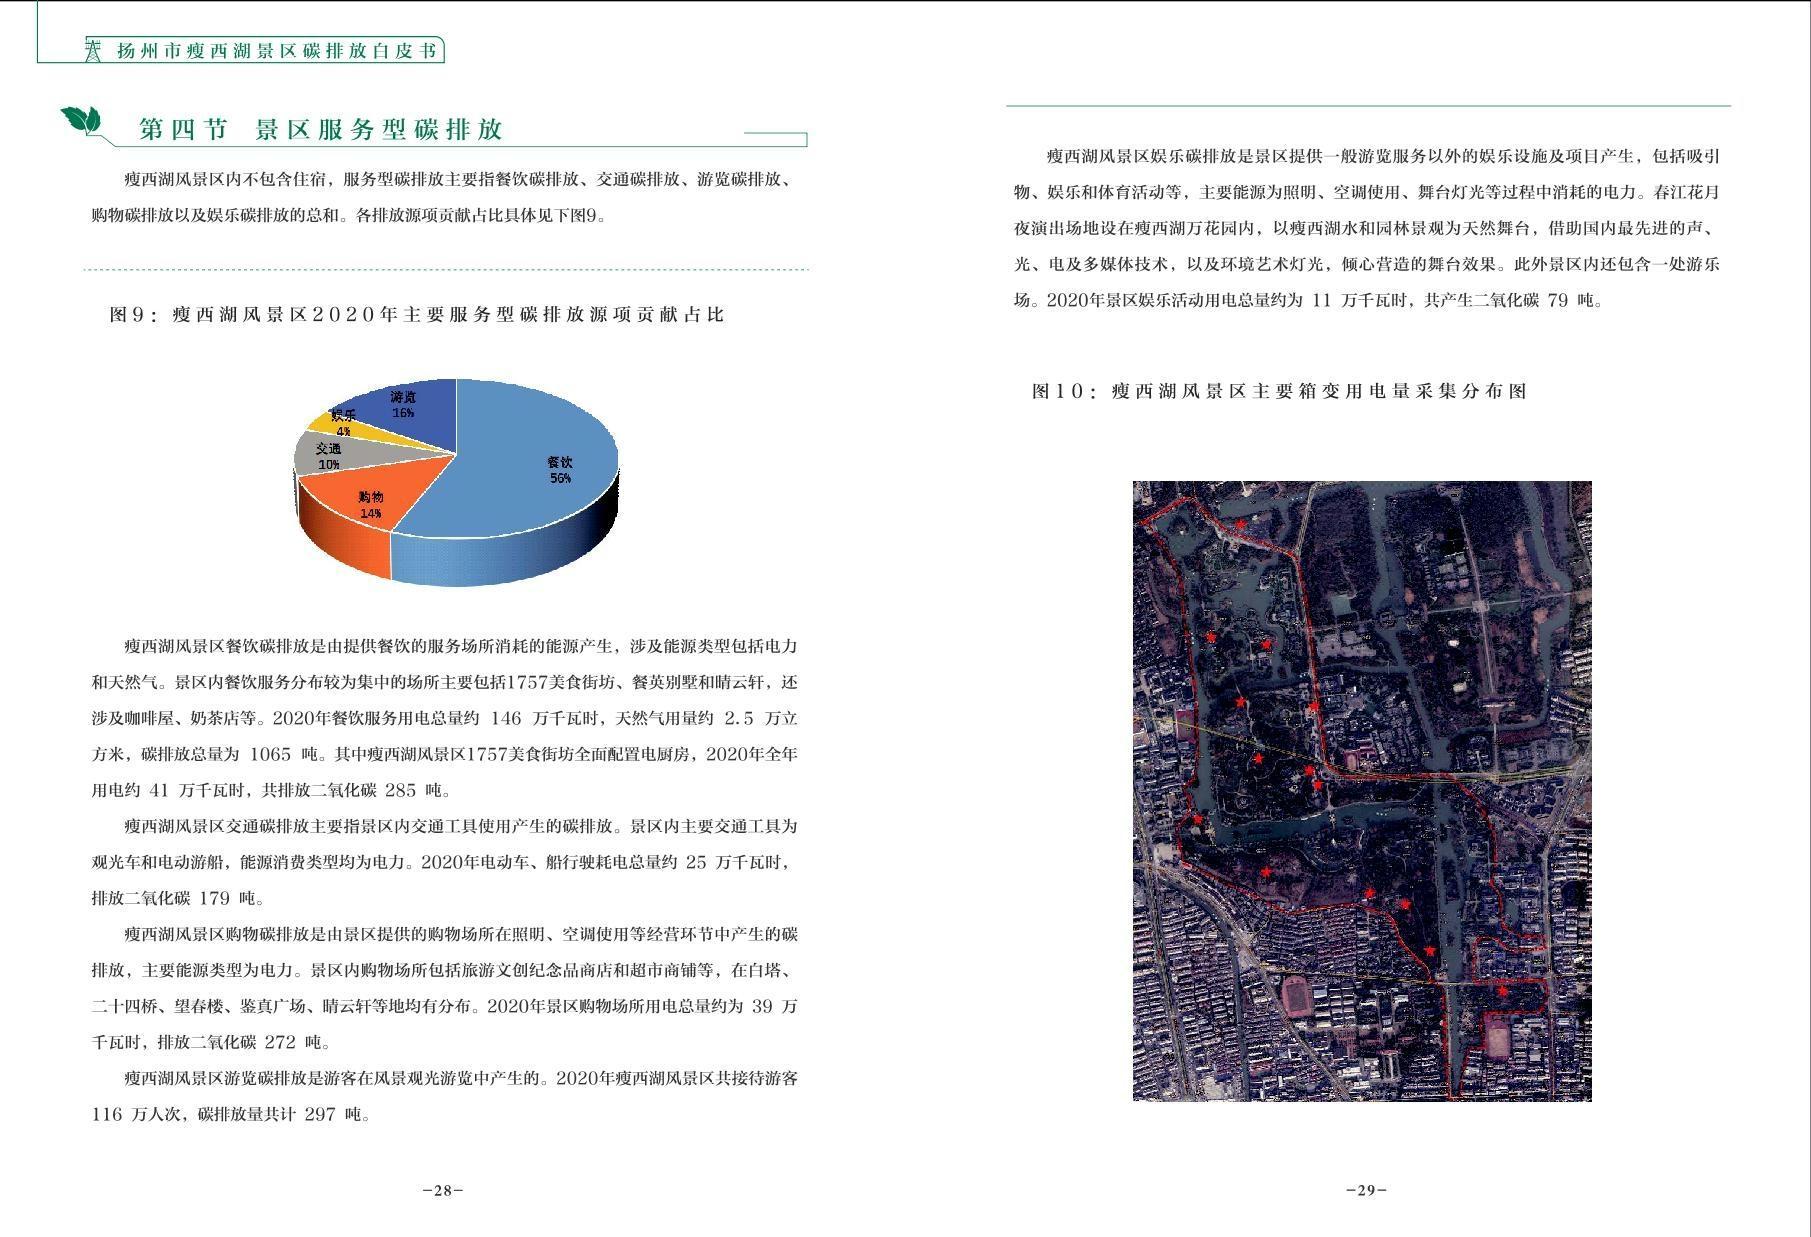The height and width of the screenshot is (1237, 1811).
Task: Select the orange 购物 14% pie slice
Action: (365, 505)
